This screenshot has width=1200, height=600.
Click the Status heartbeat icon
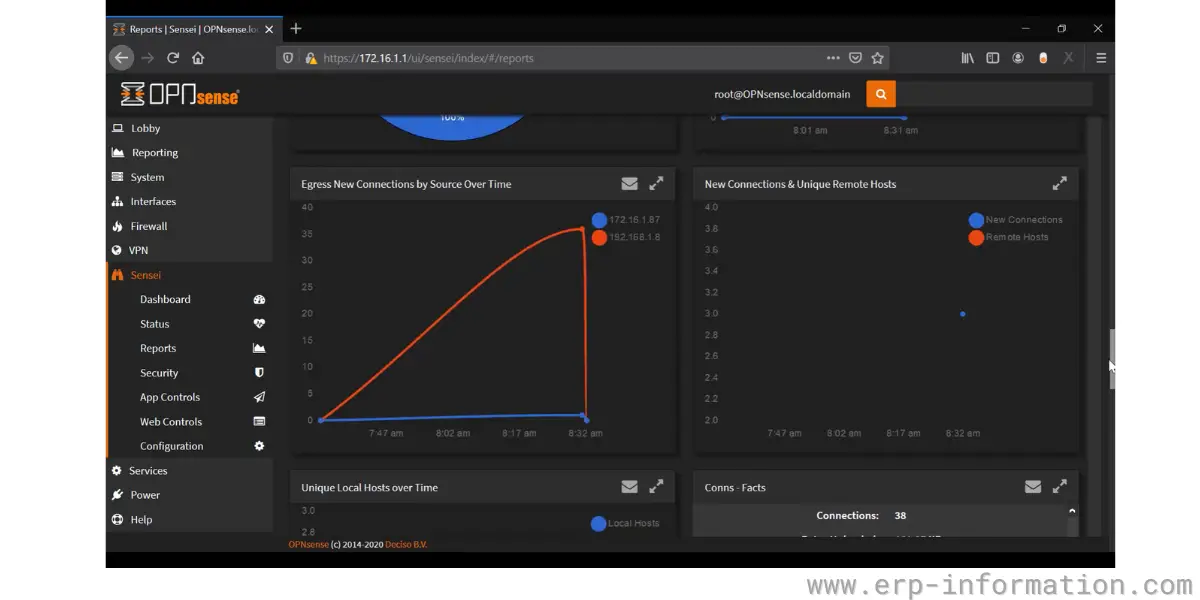[x=259, y=324]
